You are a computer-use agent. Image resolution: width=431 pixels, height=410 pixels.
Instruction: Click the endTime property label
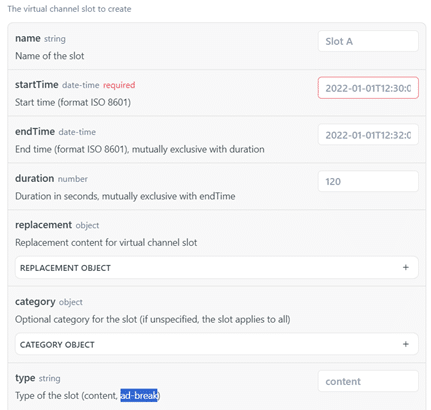(35, 132)
